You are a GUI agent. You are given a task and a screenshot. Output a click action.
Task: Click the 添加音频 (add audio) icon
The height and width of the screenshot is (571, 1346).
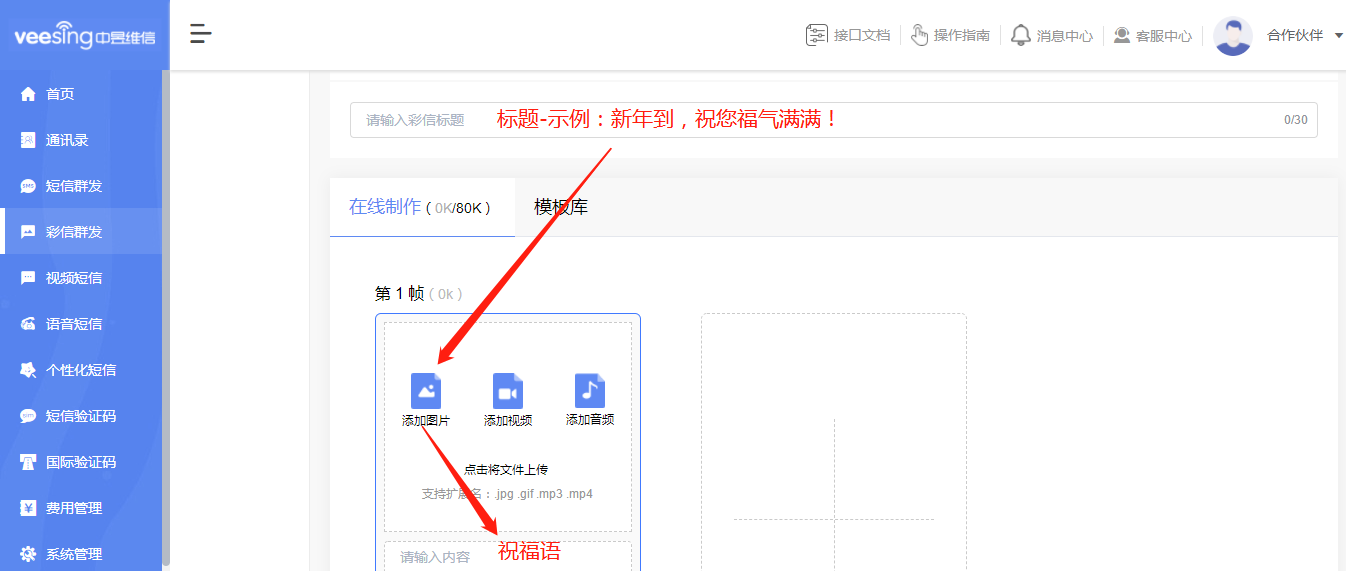(x=590, y=391)
